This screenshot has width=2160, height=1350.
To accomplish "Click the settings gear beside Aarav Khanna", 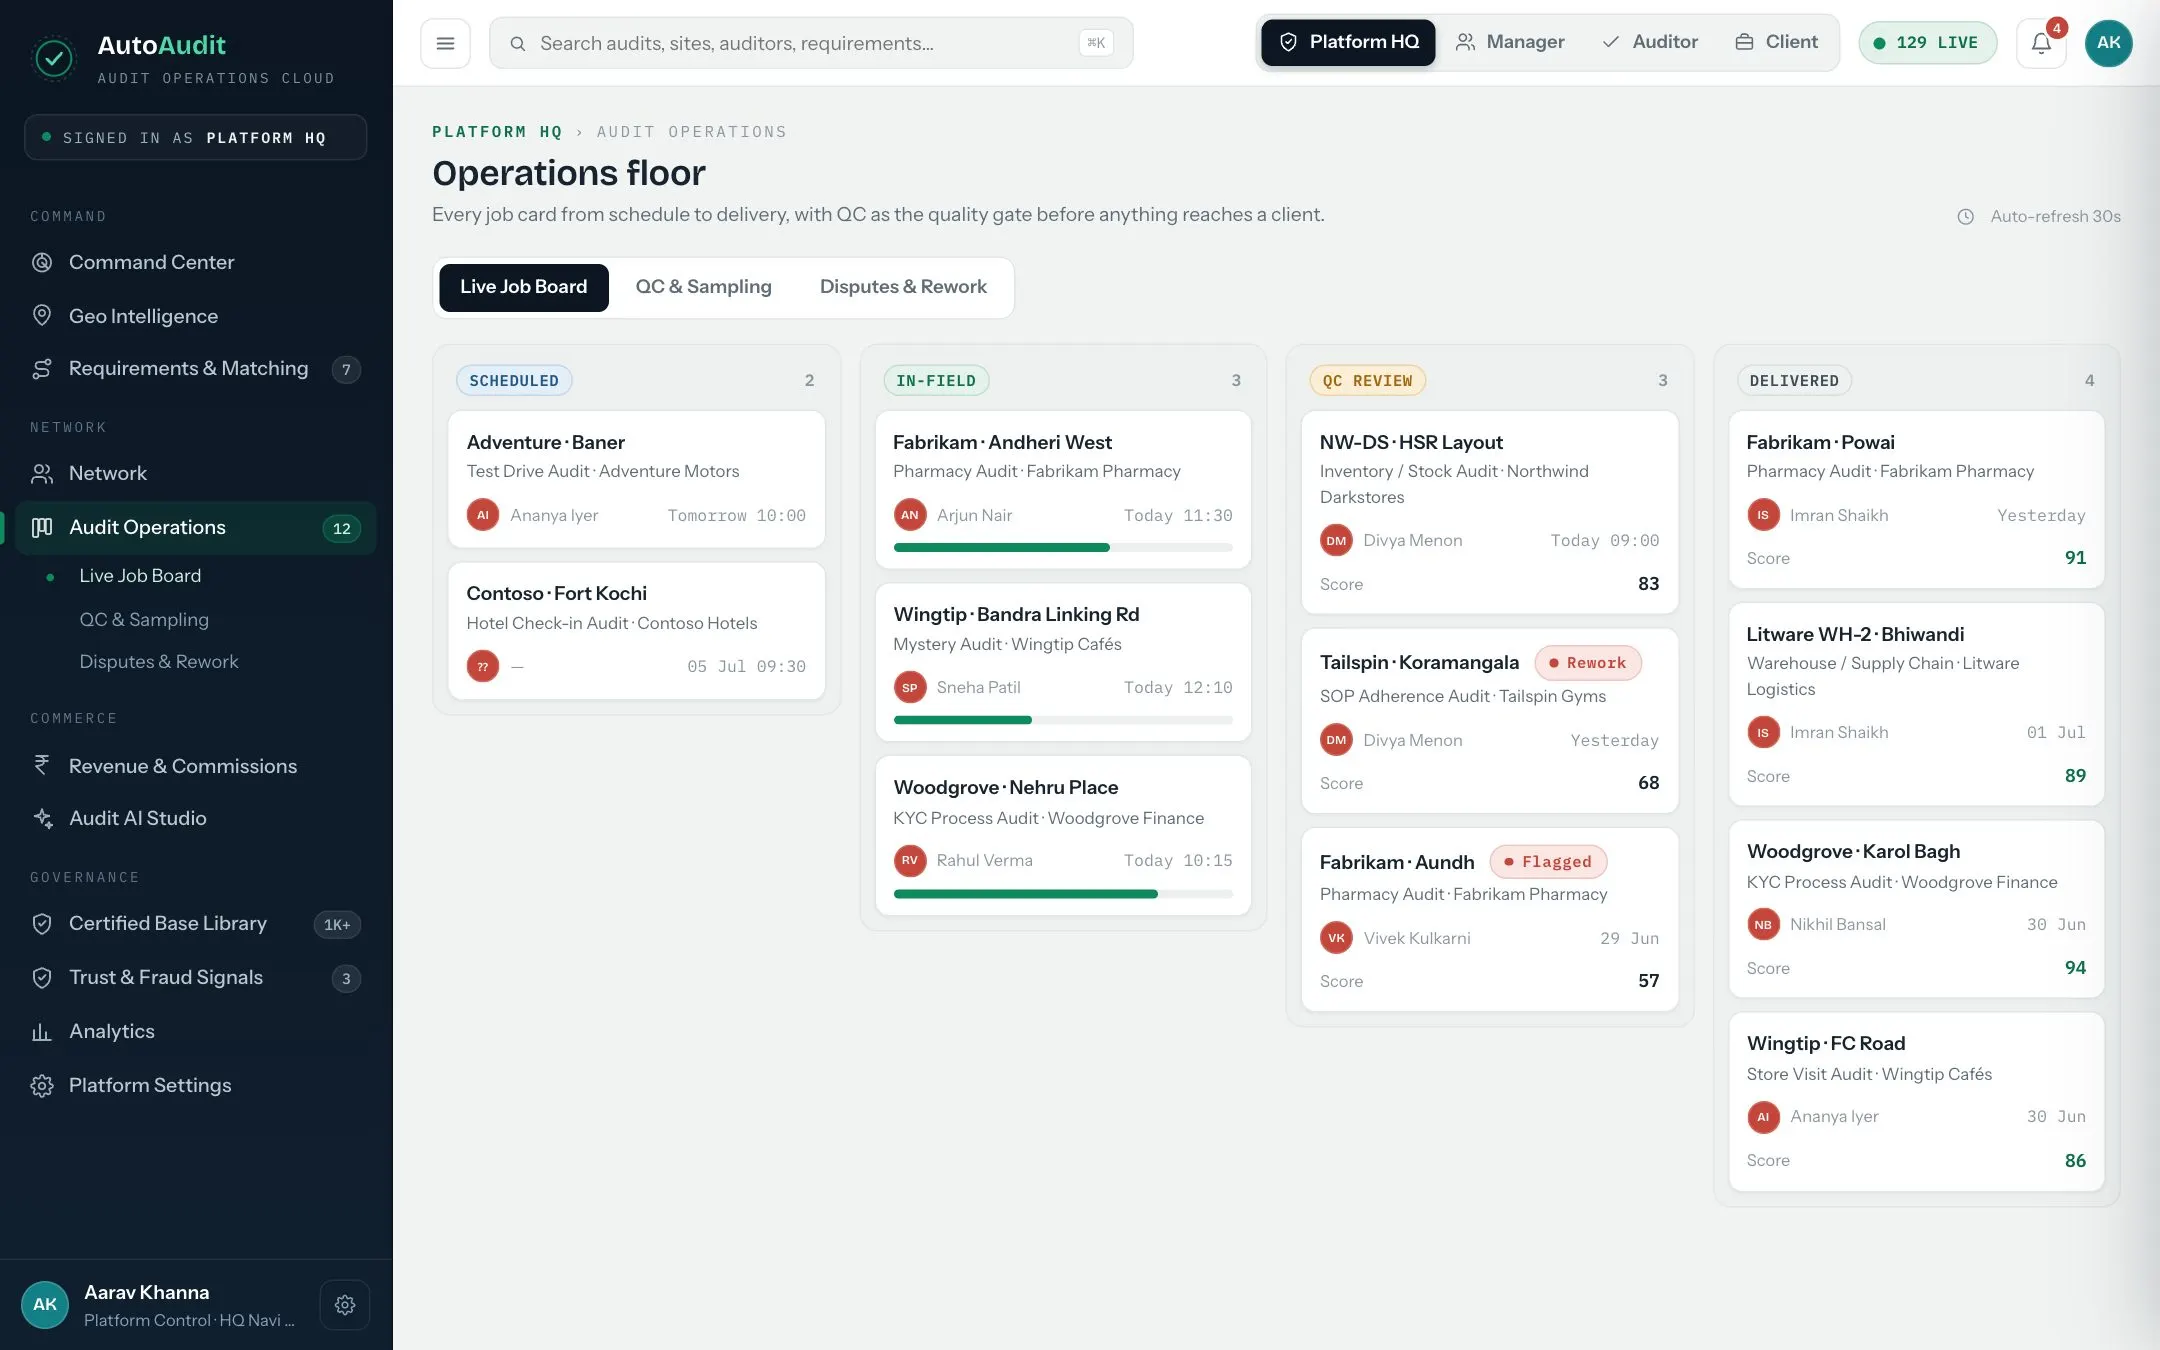I will [345, 1305].
